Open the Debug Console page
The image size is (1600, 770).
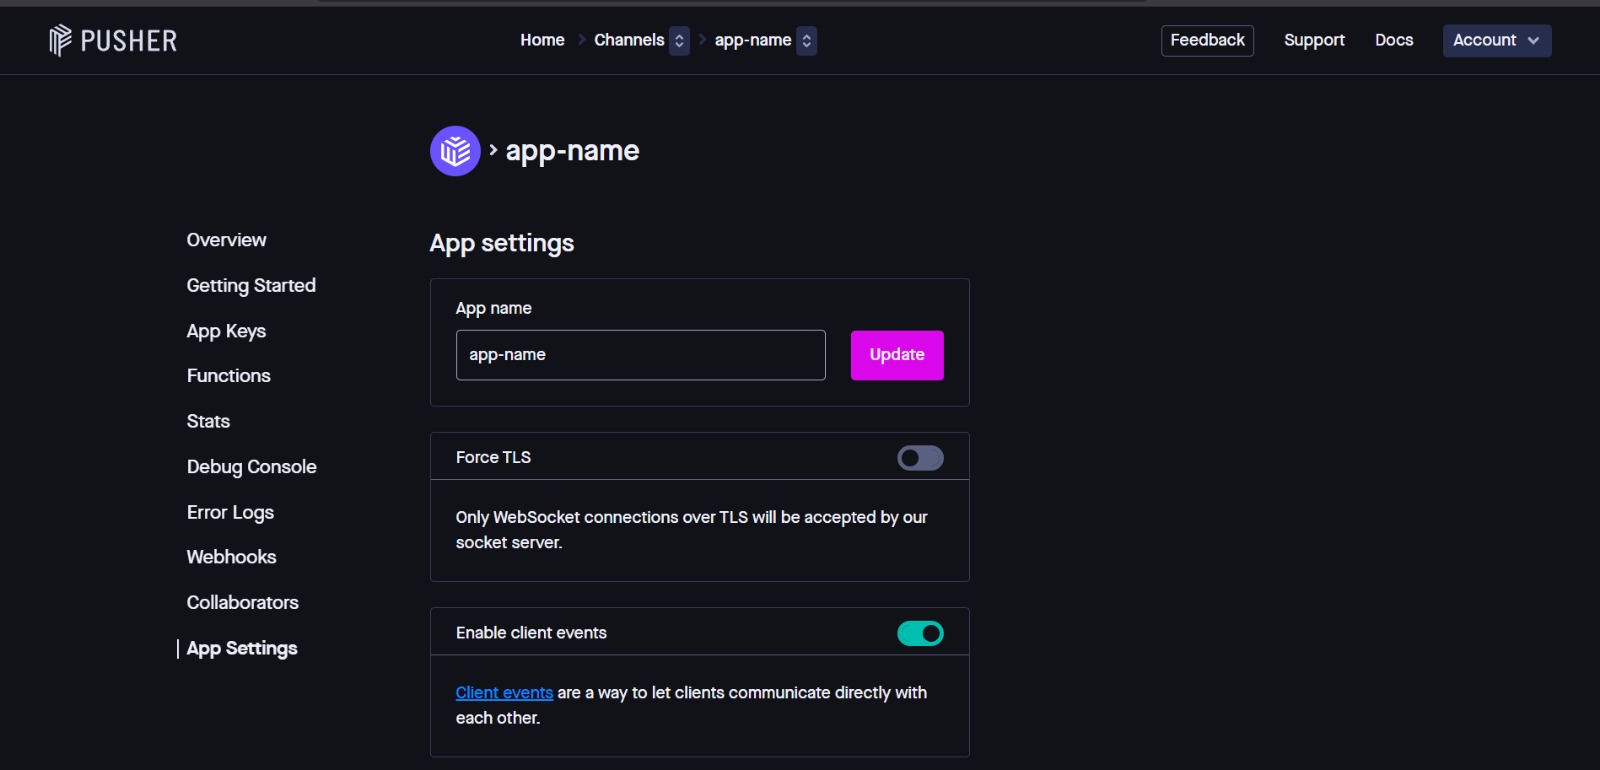click(252, 467)
